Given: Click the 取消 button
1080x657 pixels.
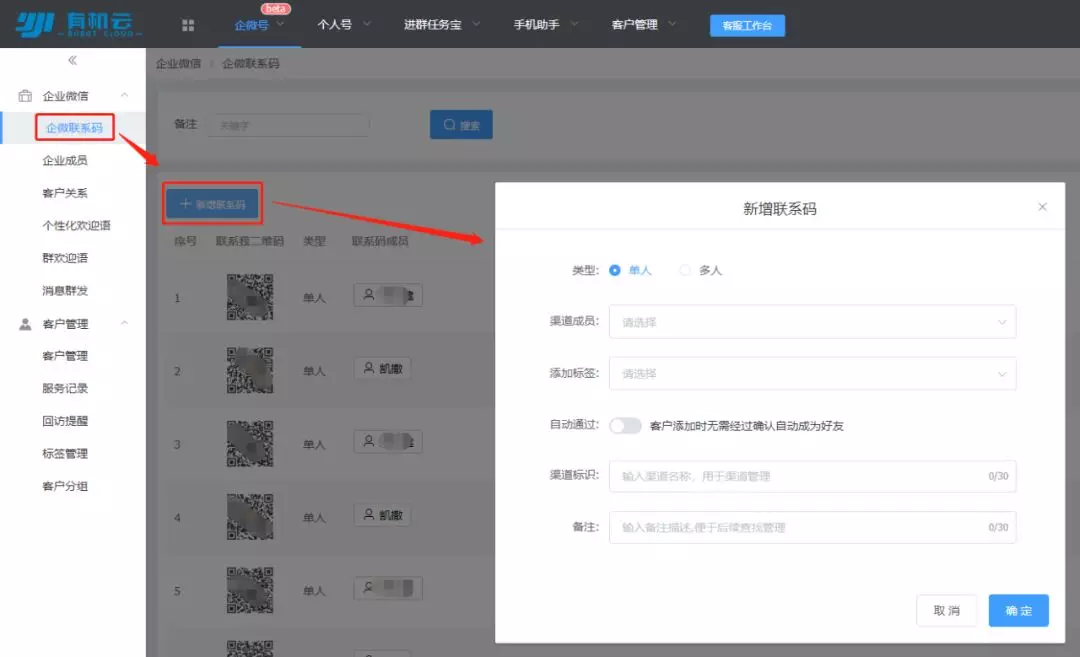Looking at the screenshot, I should click(x=946, y=610).
